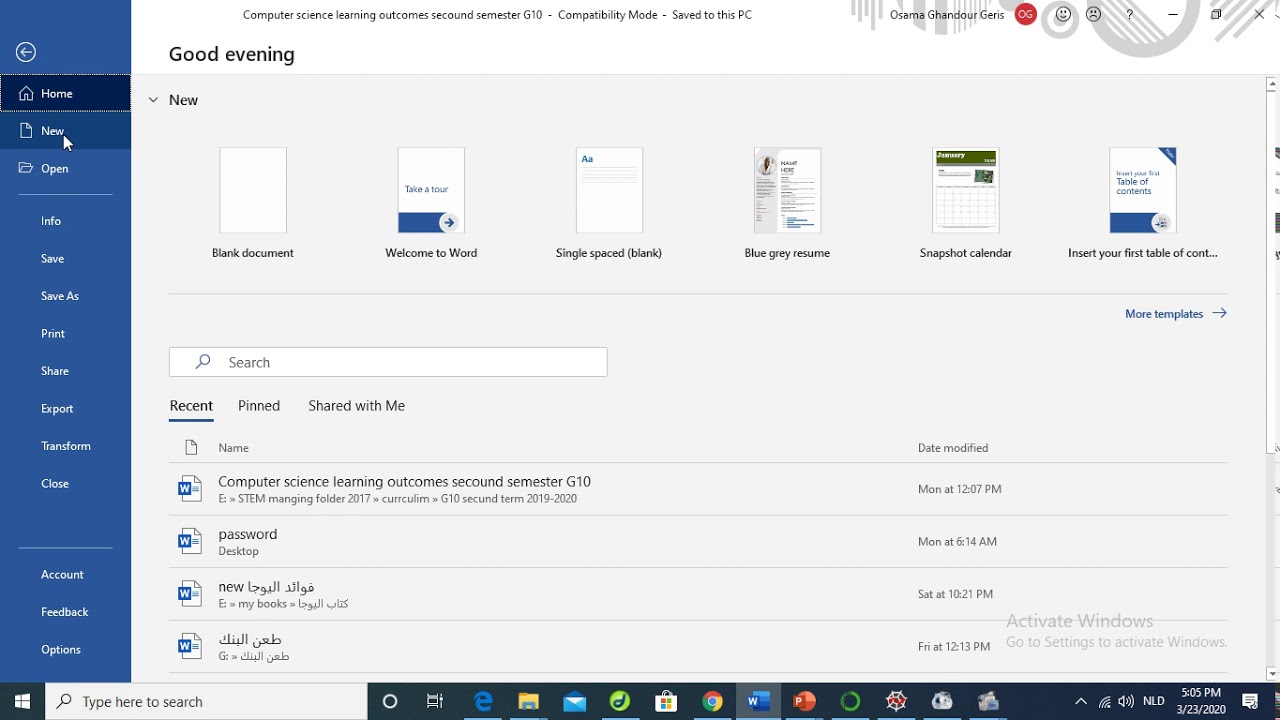The height and width of the screenshot is (720, 1280).
Task: Launch Microsoft Edge from taskbar
Action: 483,701
